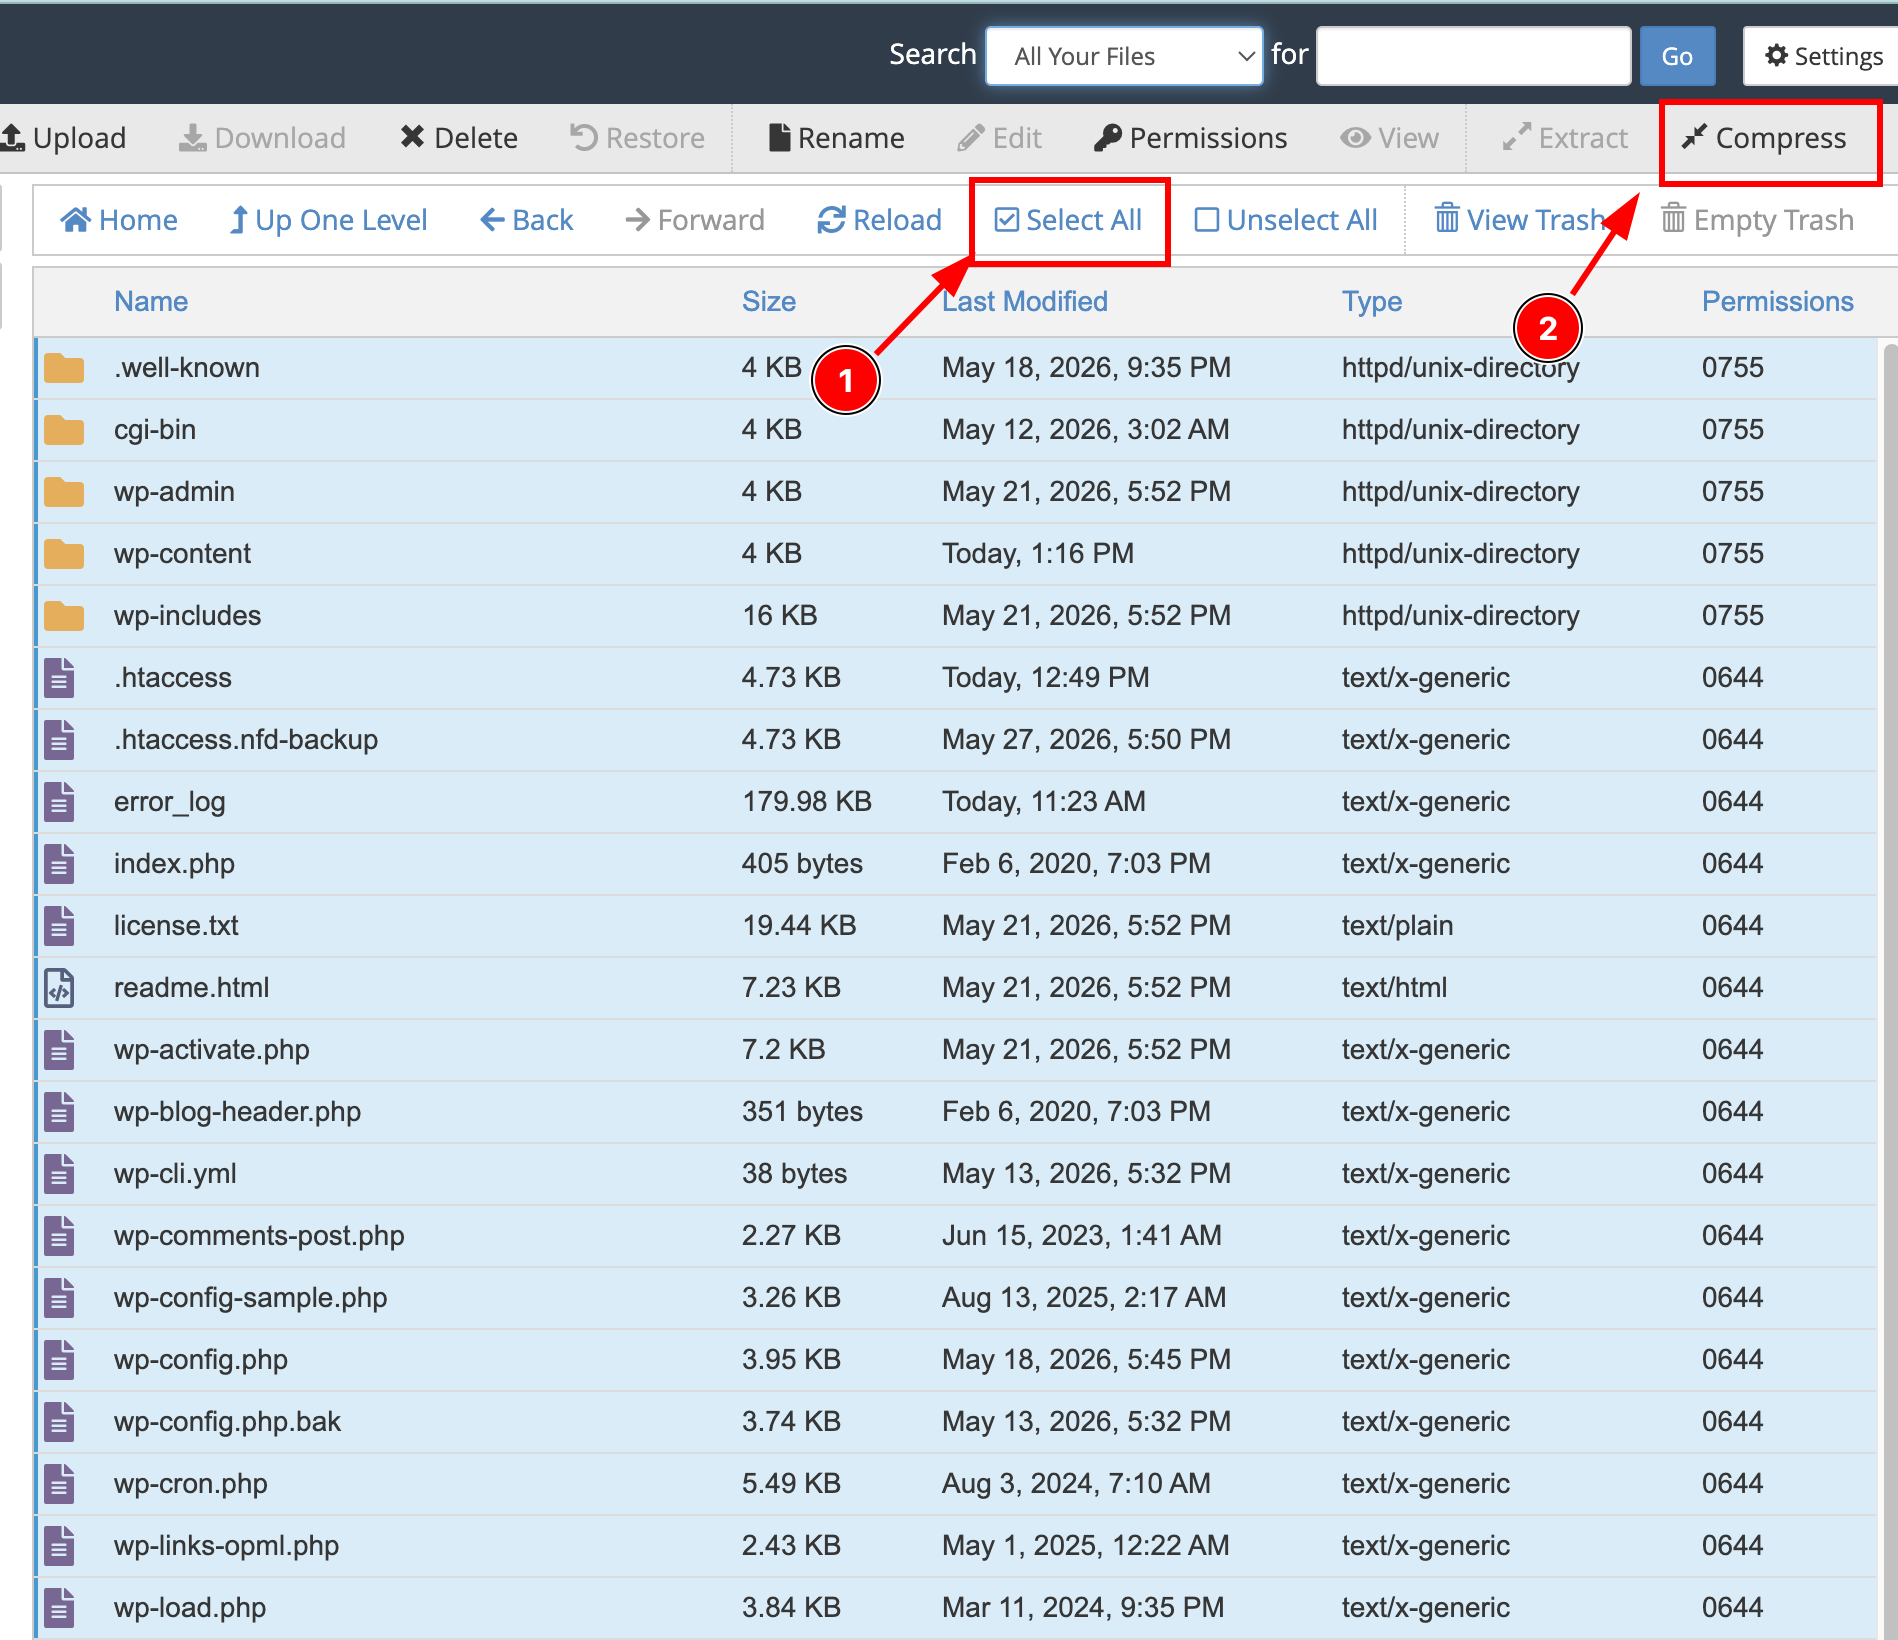1898x1640 pixels.
Task: Click the Go search button
Action: [1677, 56]
